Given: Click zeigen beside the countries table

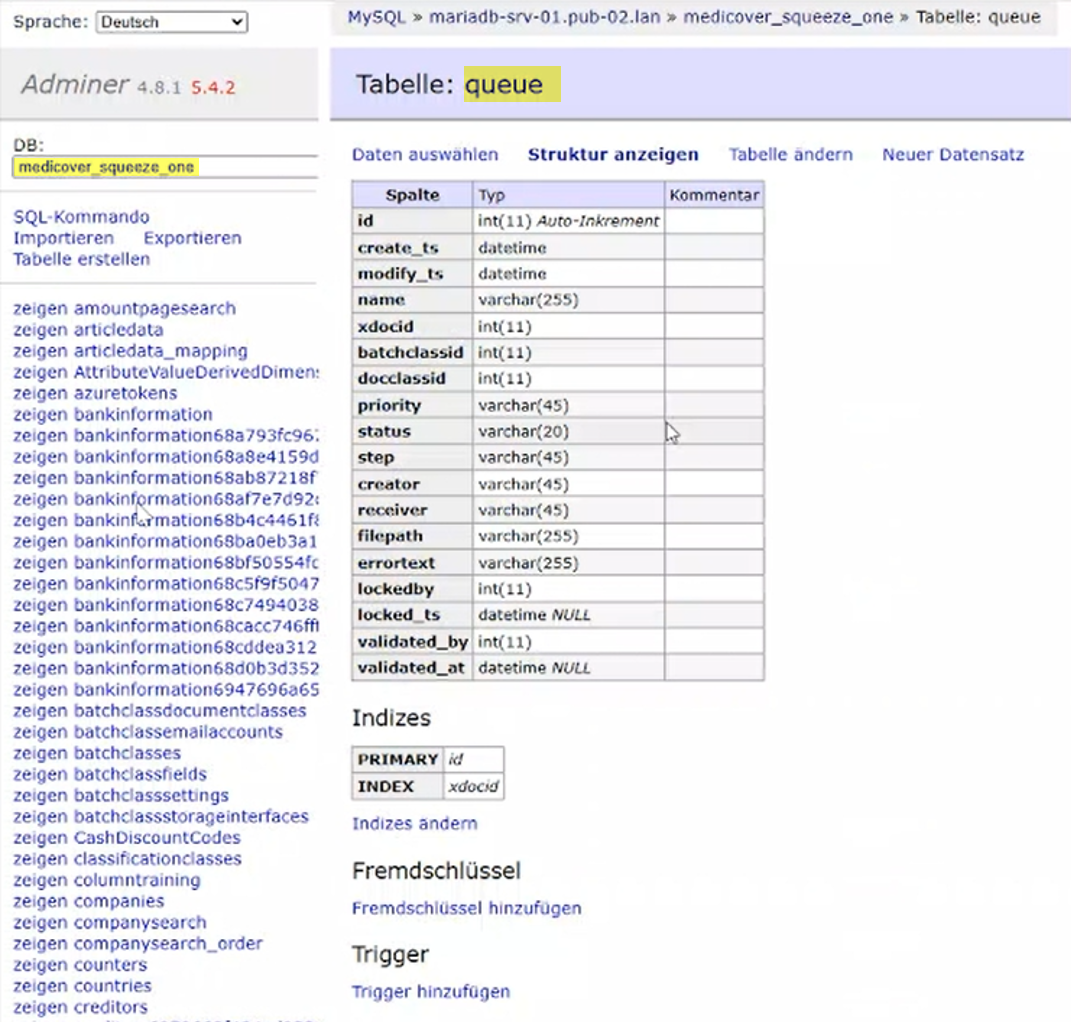Looking at the screenshot, I should tap(40, 986).
